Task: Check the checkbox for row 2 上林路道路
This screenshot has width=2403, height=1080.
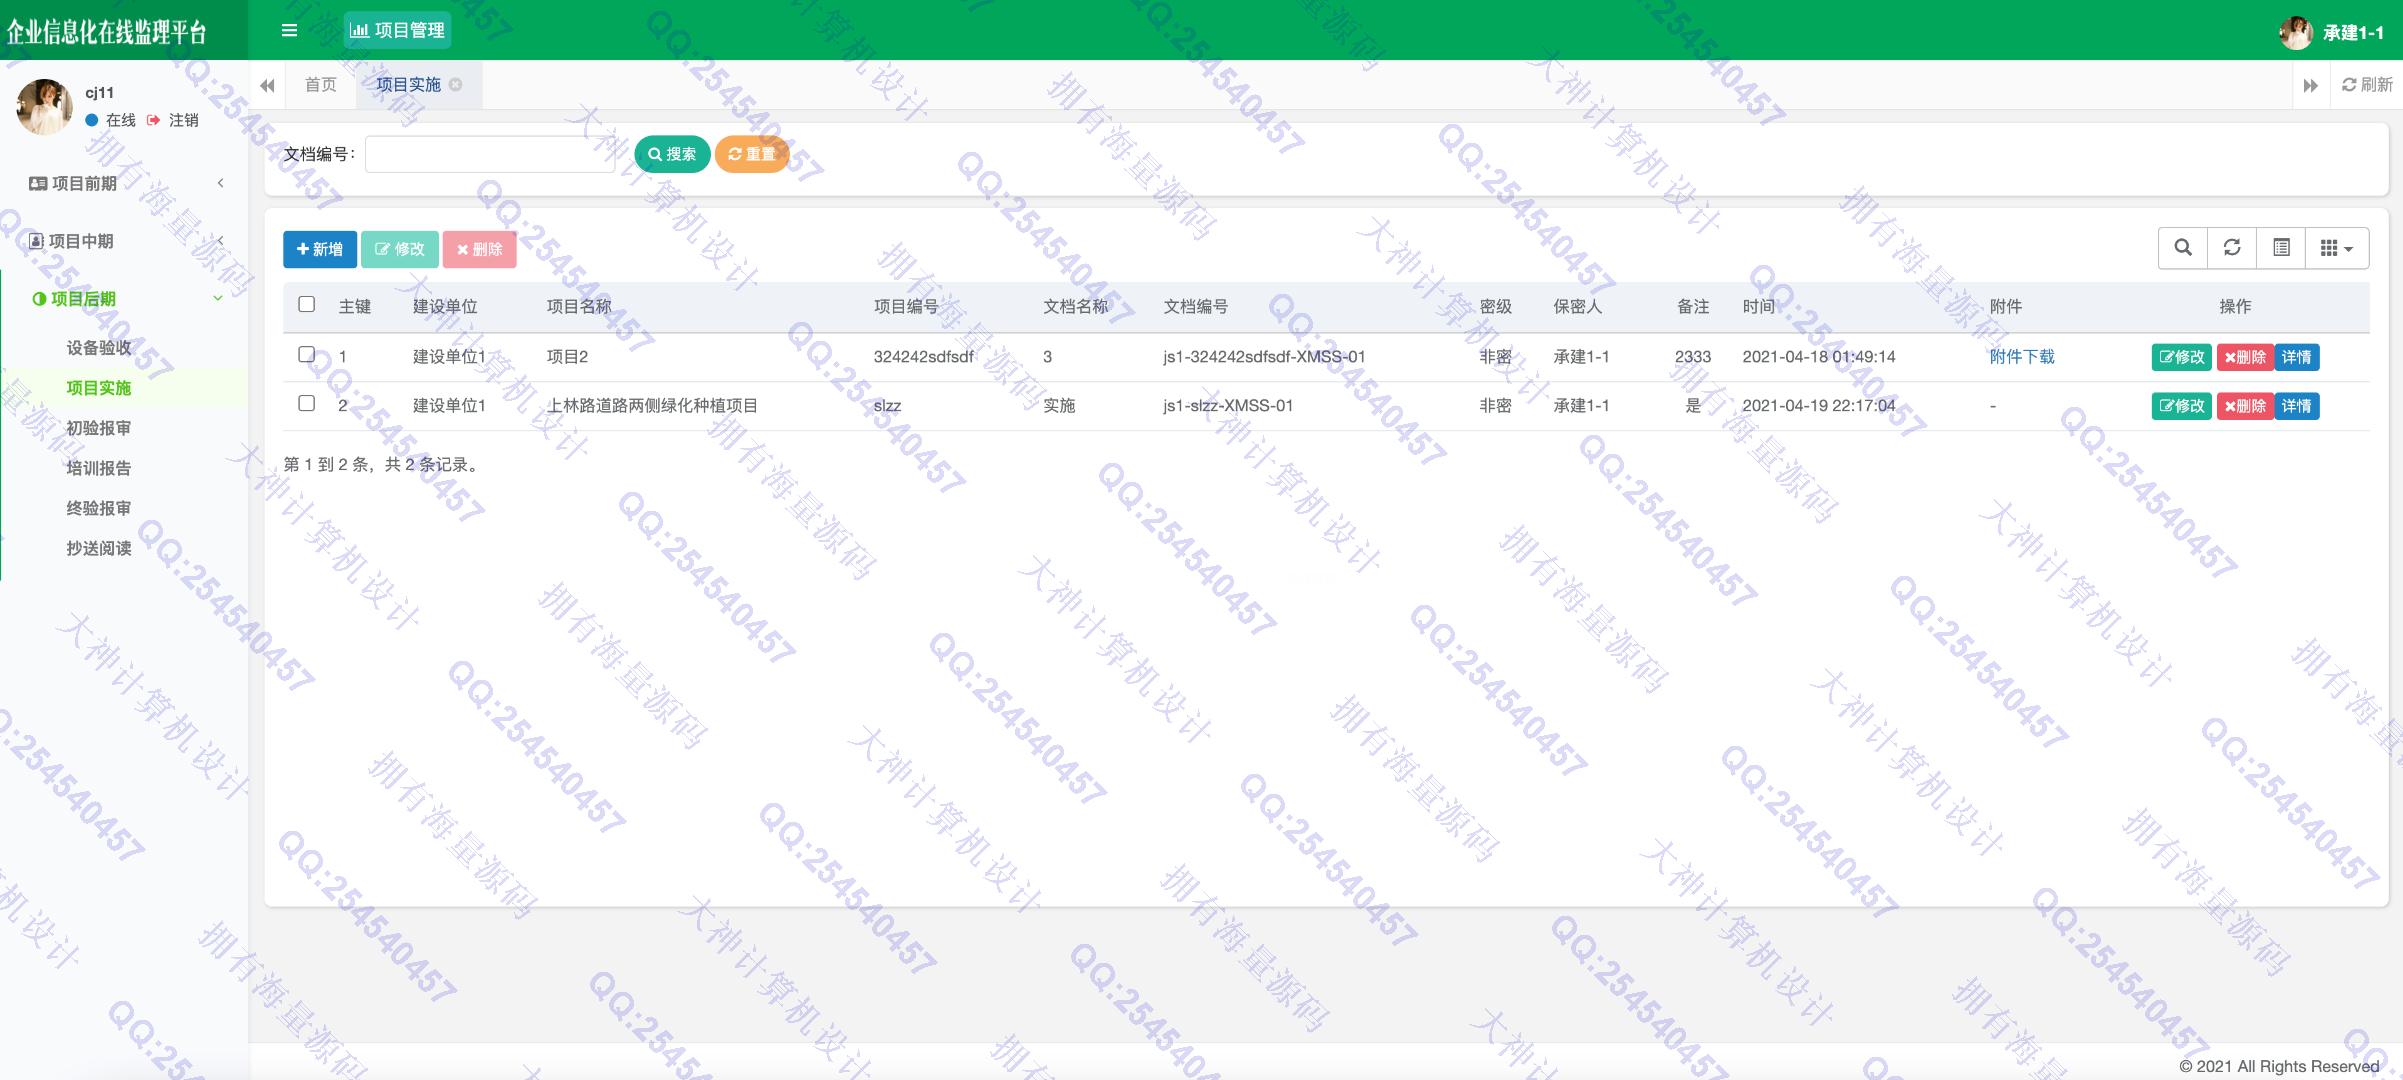Action: 307,403
